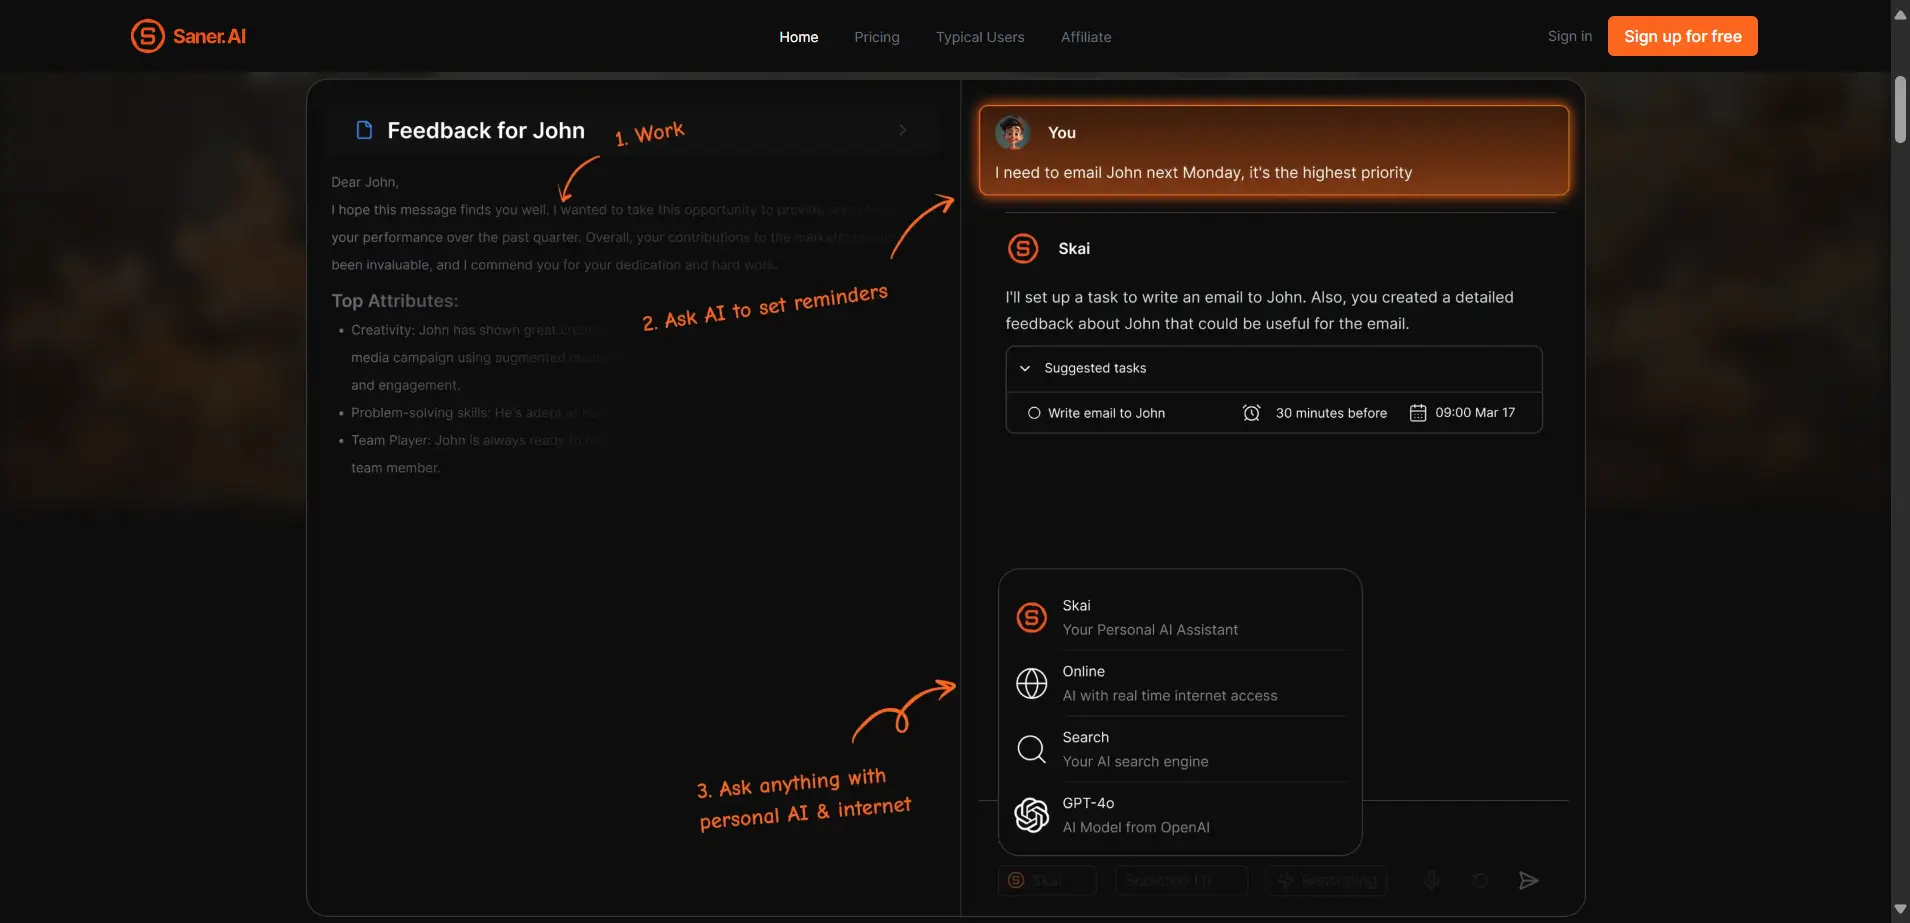Check off the Write email to John task
The image size is (1910, 923).
[x=1034, y=413]
